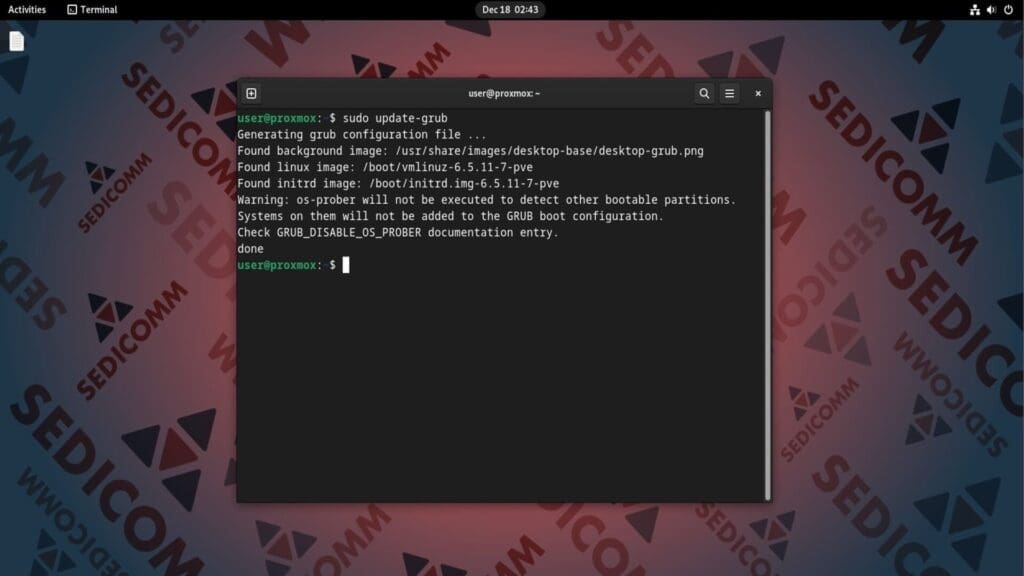Image resolution: width=1024 pixels, height=576 pixels.
Task: Click the wired network status icon
Action: coord(975,10)
